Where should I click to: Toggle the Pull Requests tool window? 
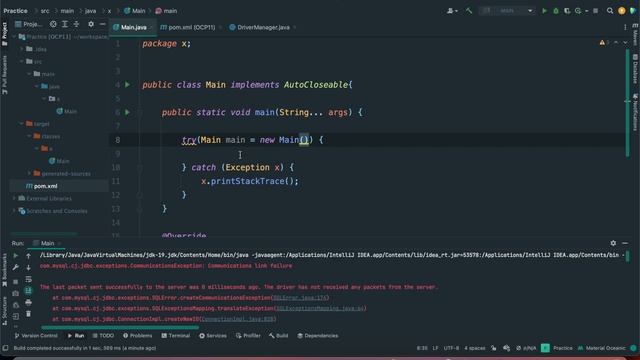tap(4, 75)
